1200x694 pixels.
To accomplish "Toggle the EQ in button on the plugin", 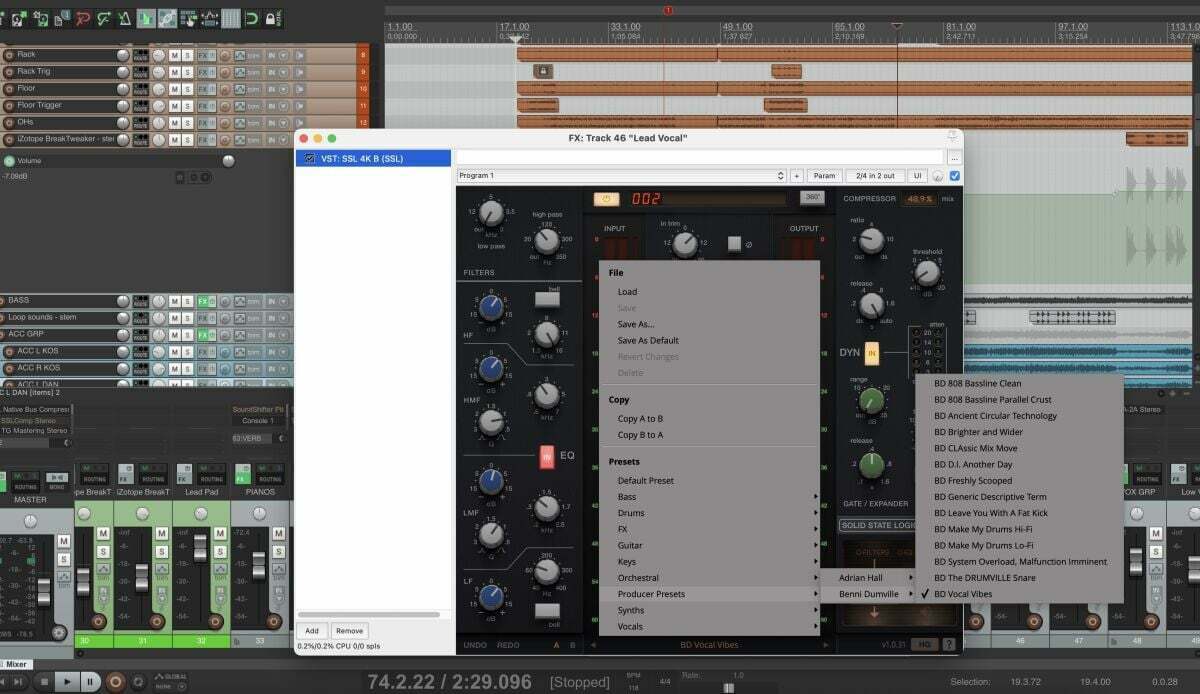I will 547,457.
